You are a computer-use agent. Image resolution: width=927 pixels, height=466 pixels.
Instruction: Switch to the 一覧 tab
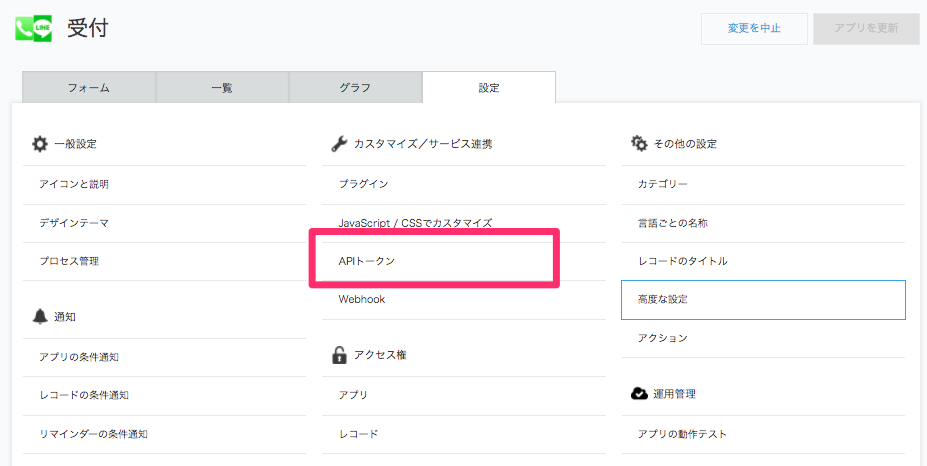222,88
